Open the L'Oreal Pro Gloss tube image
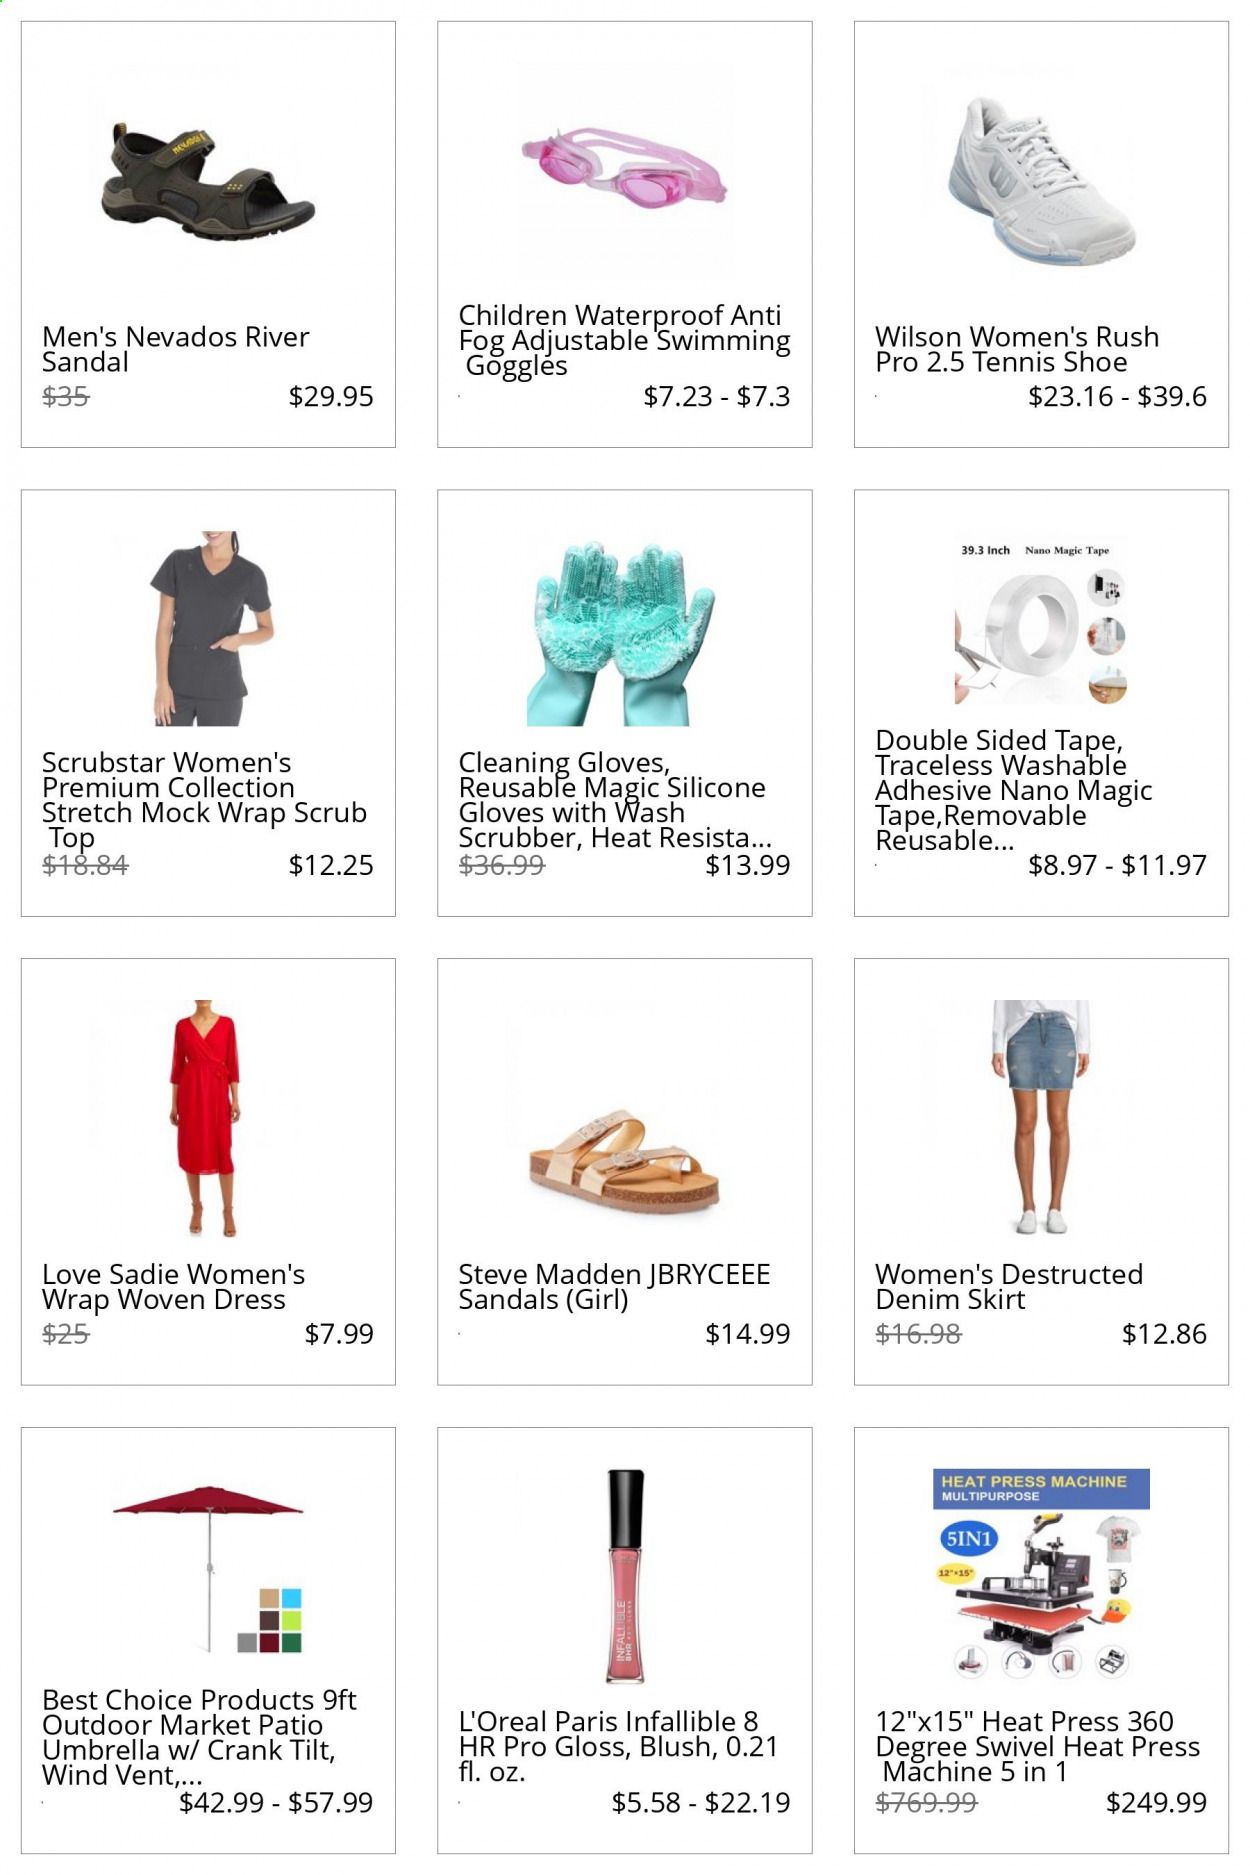Image resolution: width=1250 pixels, height=1875 pixels. (625, 1576)
